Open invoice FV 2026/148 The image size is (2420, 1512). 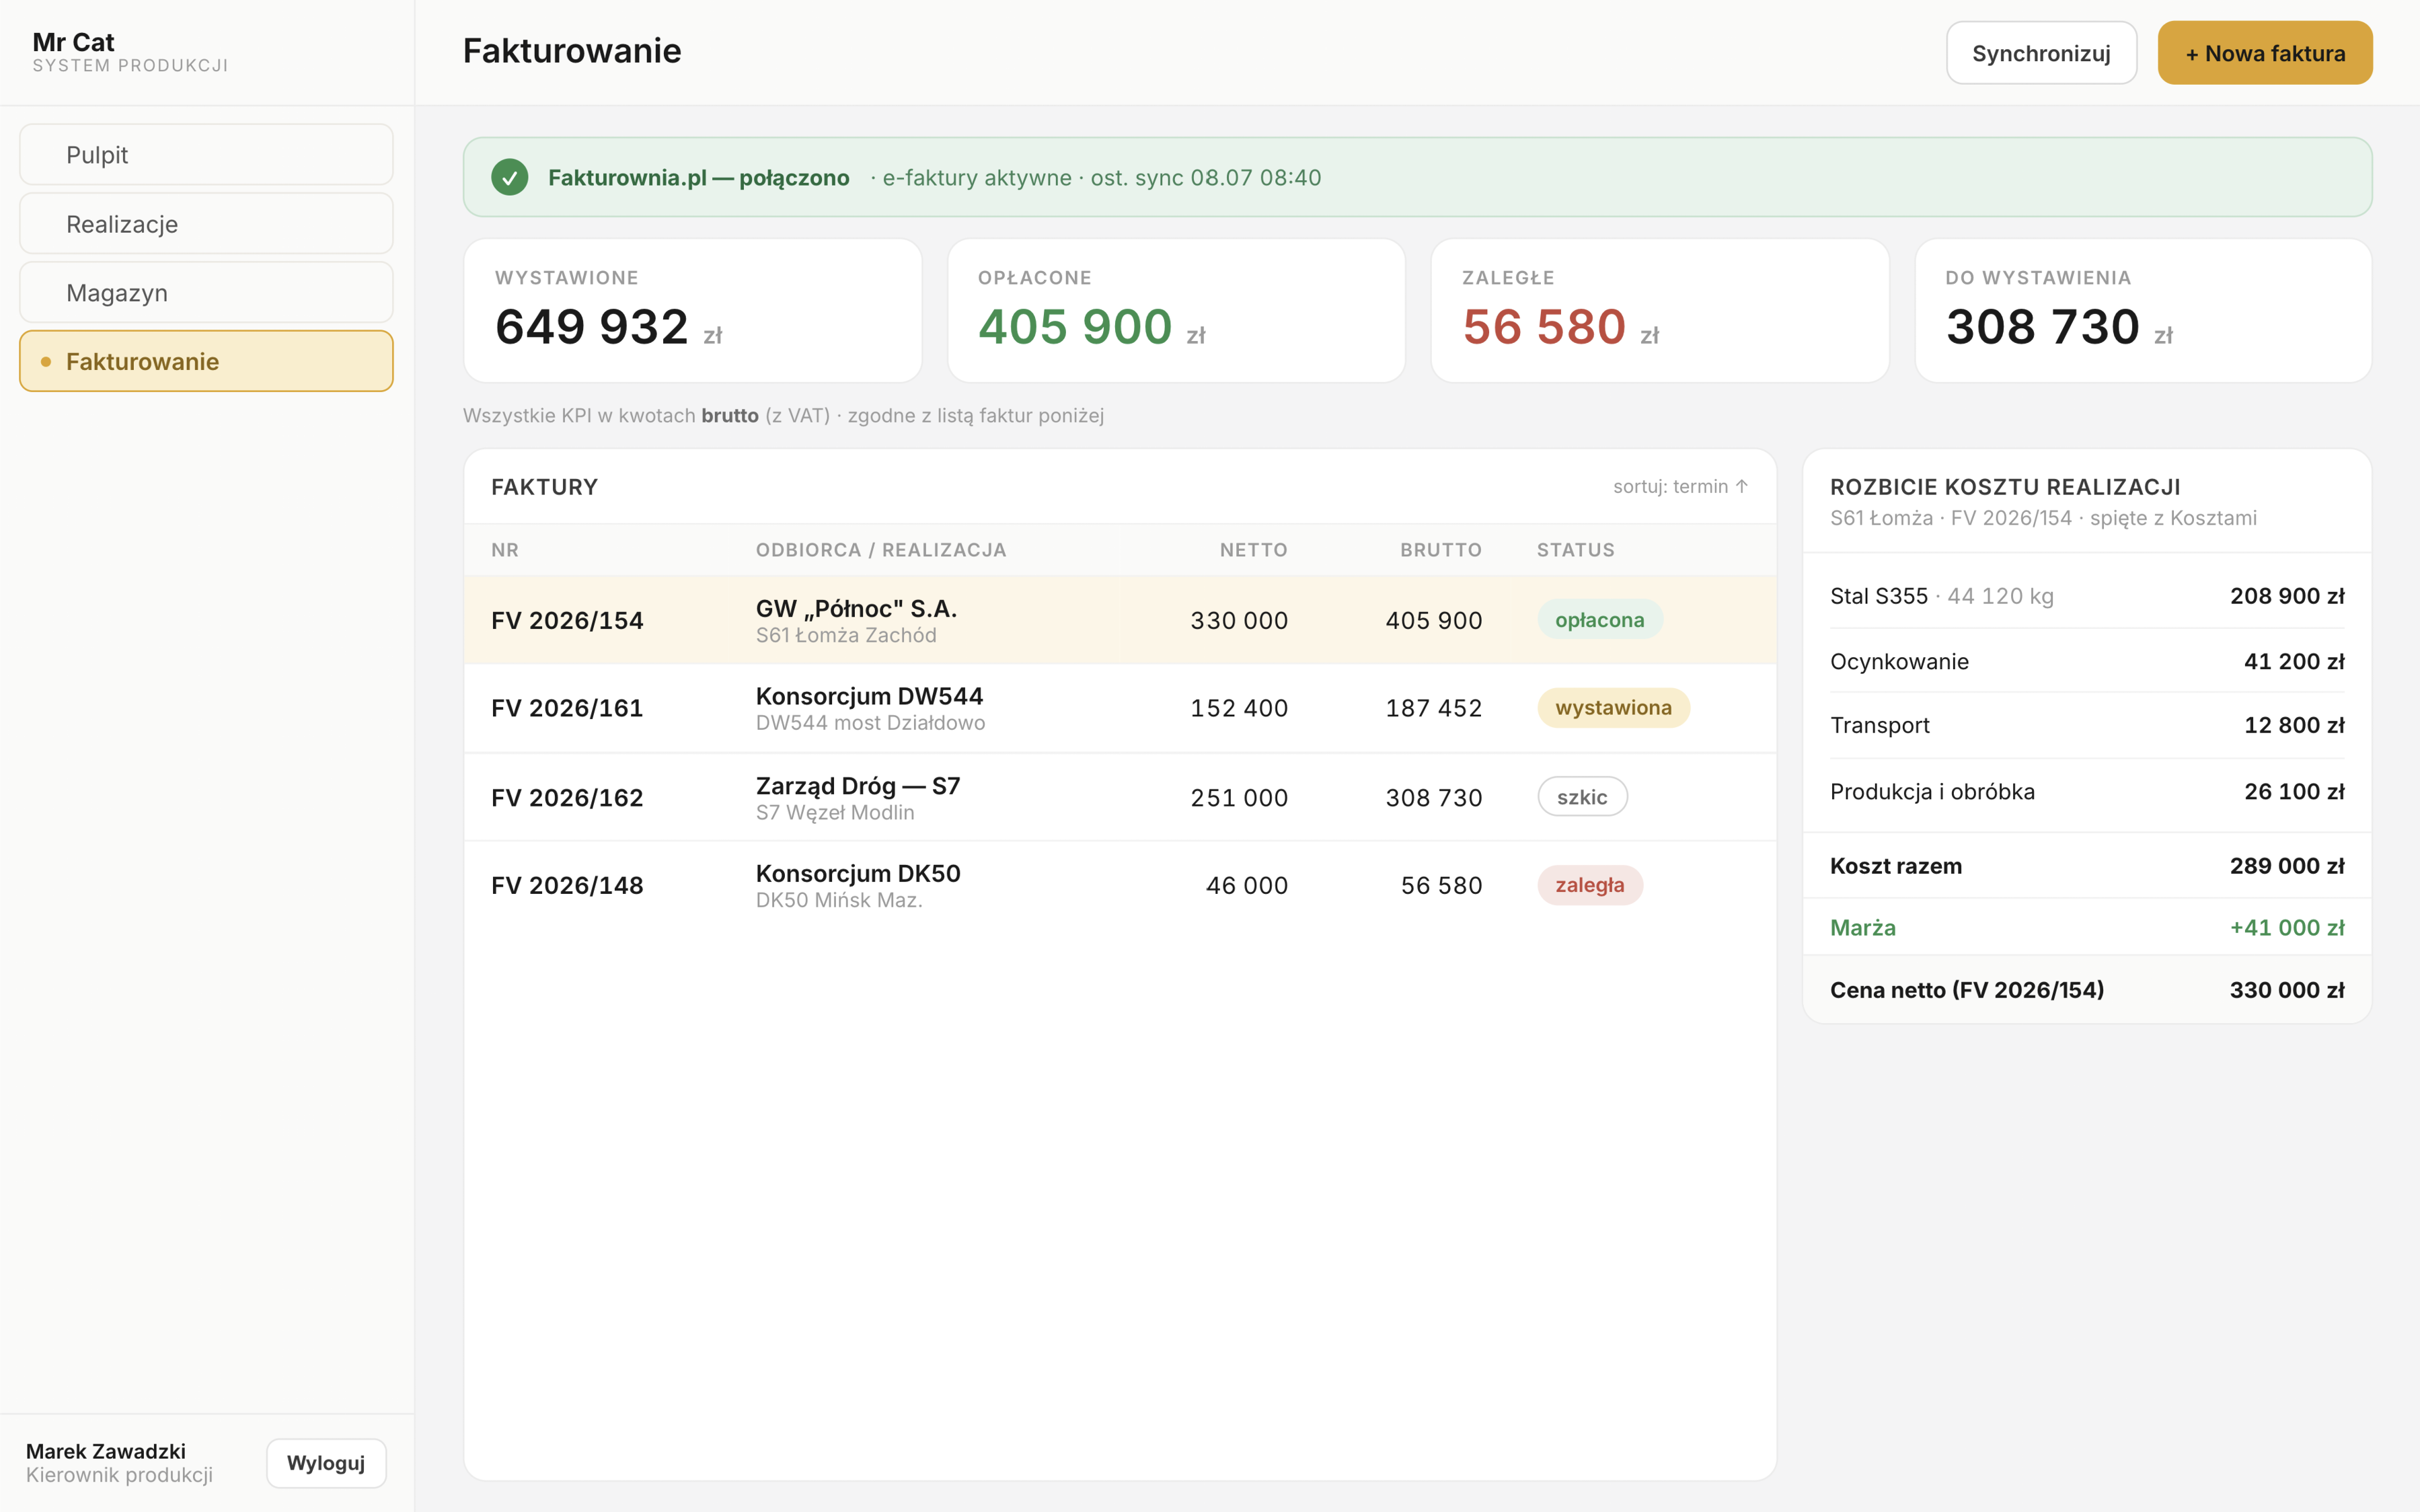coord(1120,885)
